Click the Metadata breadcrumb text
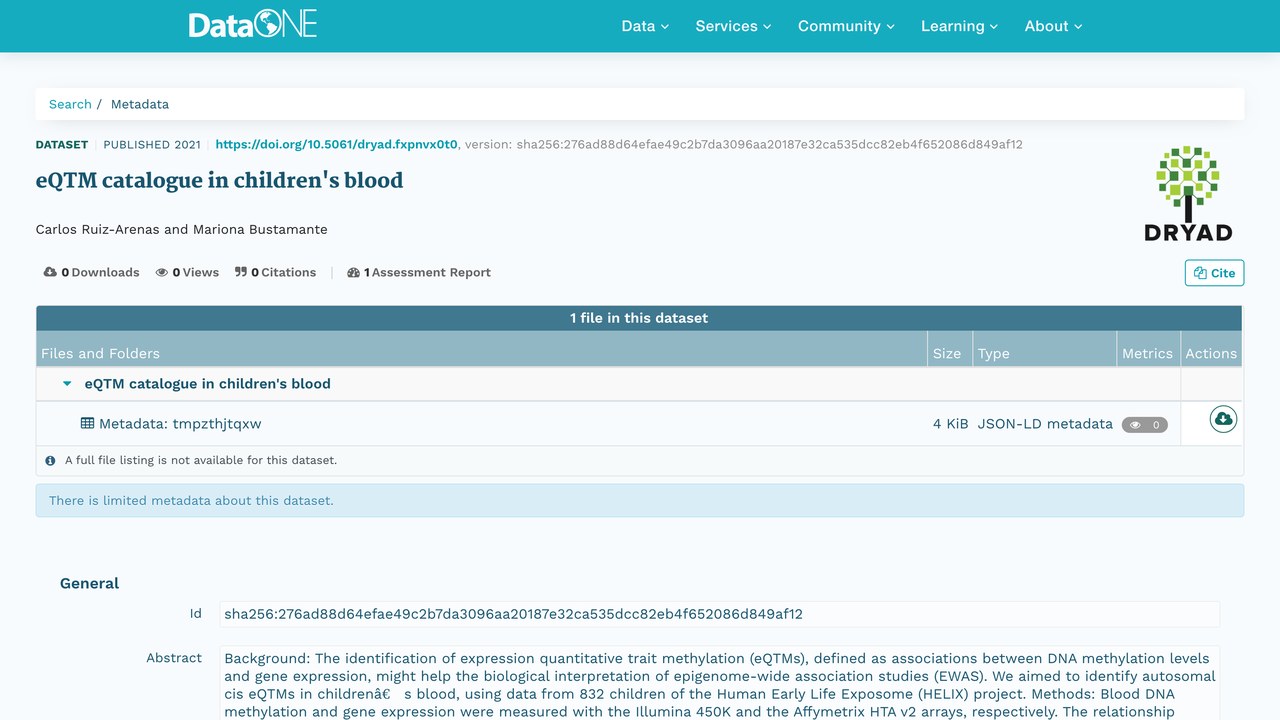This screenshot has height=720, width=1280. [140, 104]
